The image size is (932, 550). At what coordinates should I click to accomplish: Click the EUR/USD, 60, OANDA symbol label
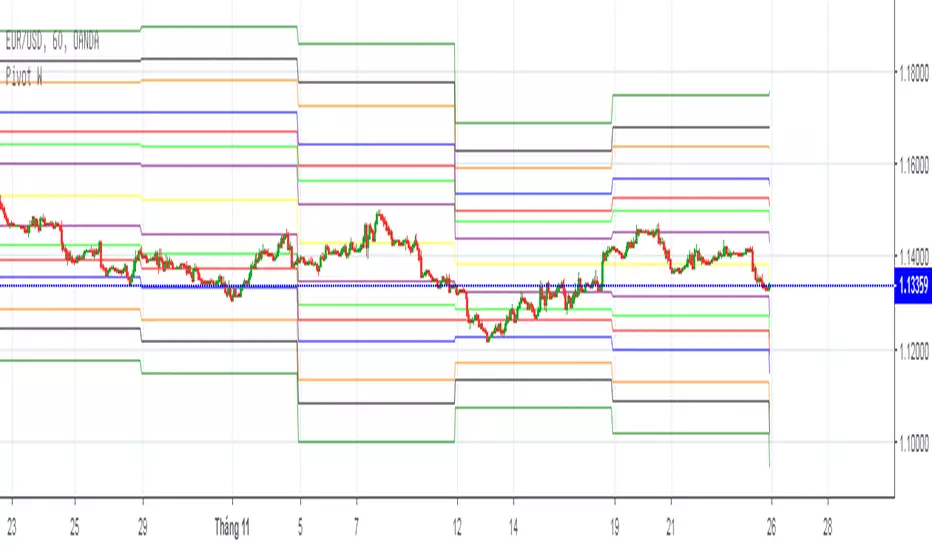point(52,42)
